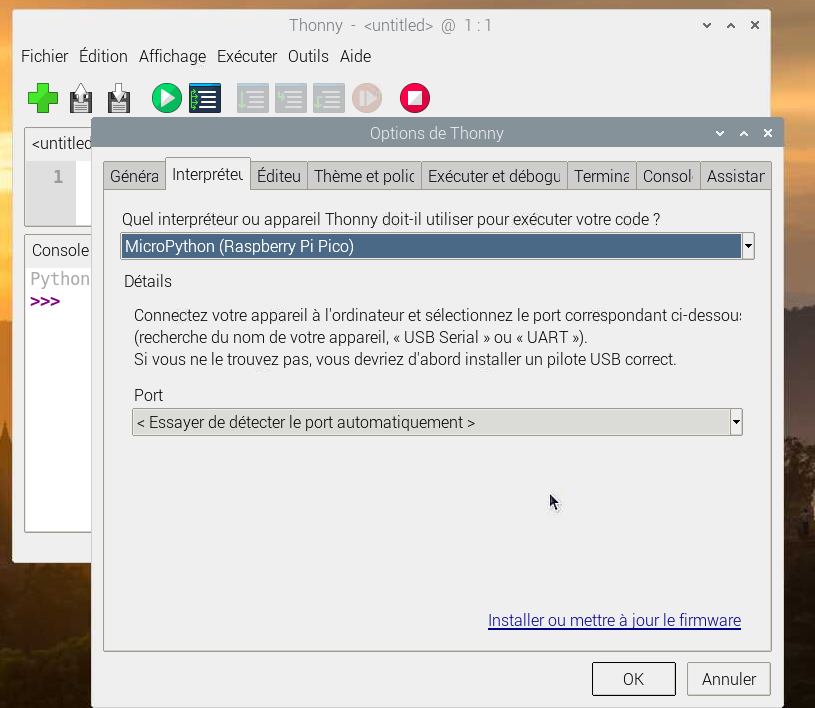Screen dimensions: 815x708
Task: Roll up the Options de Thonny dialog
Action: [720, 133]
